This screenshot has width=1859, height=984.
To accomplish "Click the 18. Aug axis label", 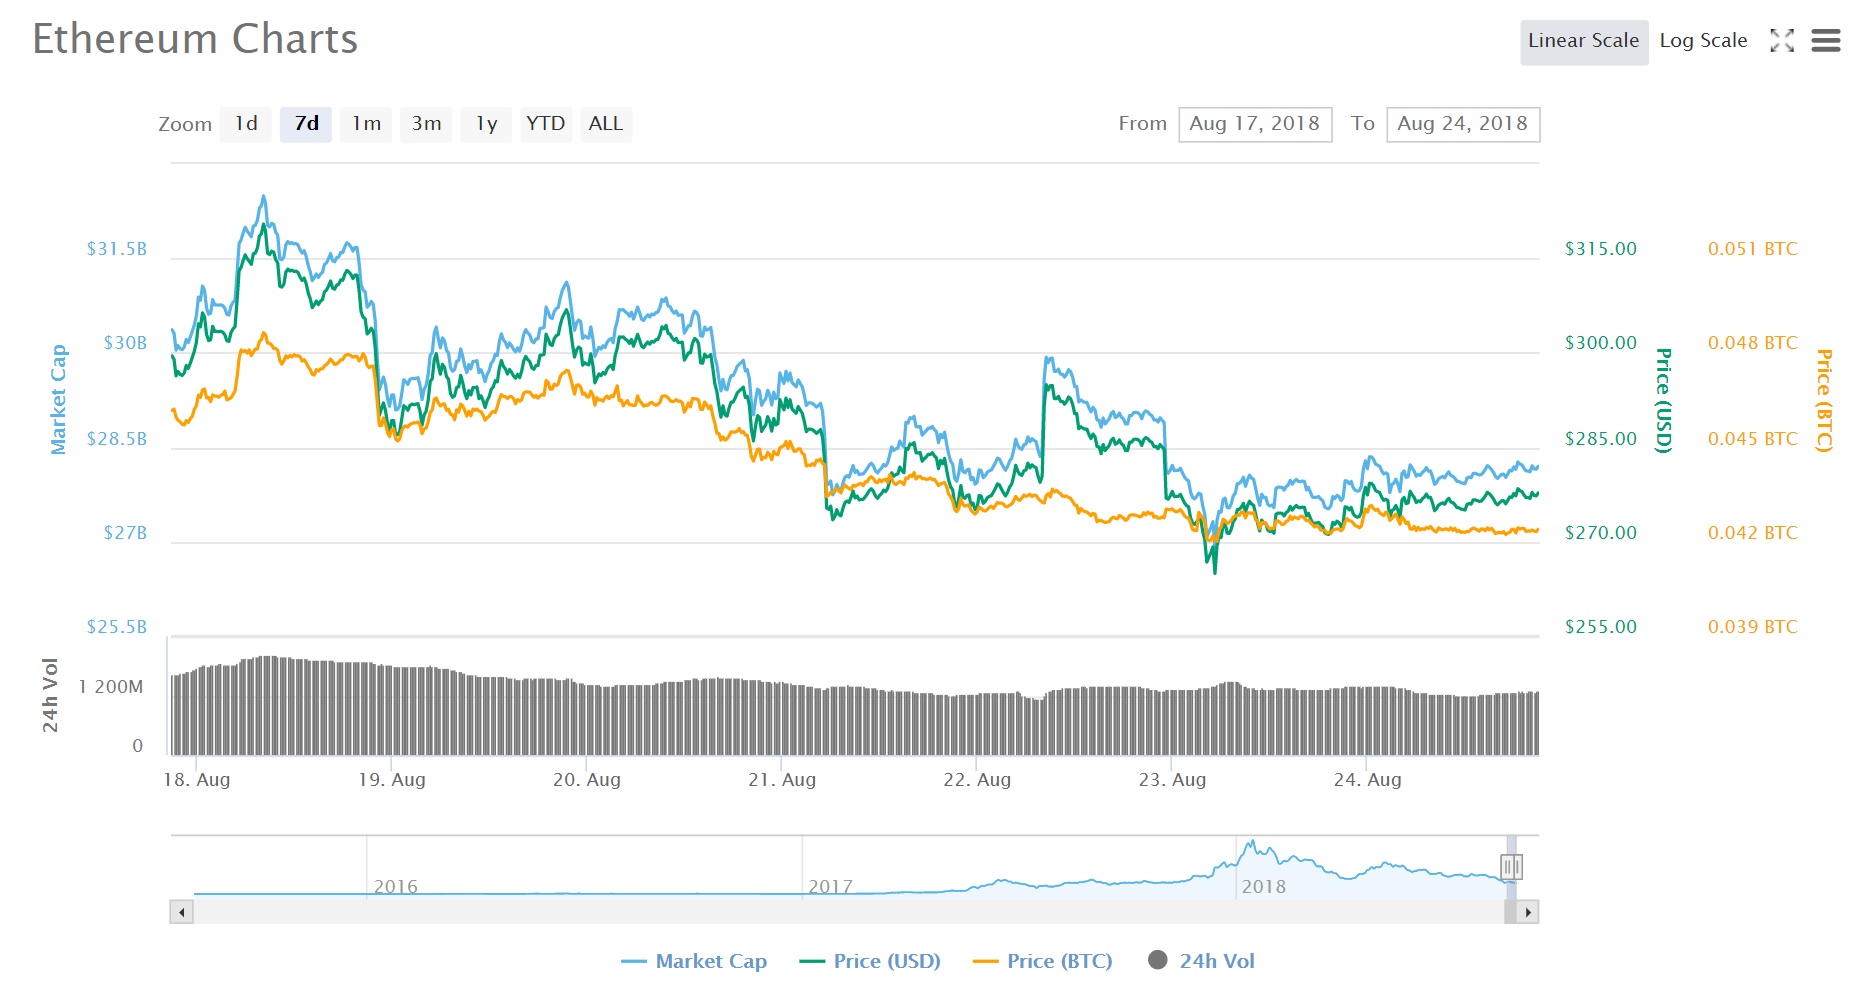I will pyautogui.click(x=197, y=780).
